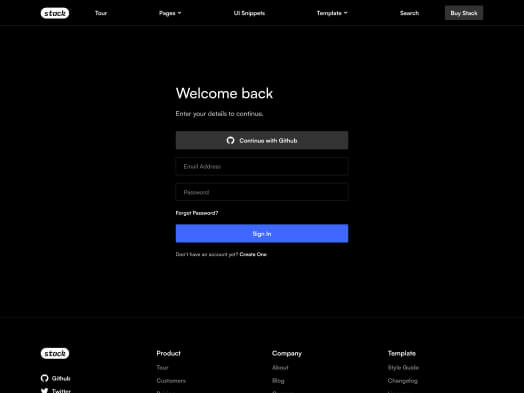This screenshot has width=524, height=393.
Task: Click the Create One account link
Action: pos(253,254)
